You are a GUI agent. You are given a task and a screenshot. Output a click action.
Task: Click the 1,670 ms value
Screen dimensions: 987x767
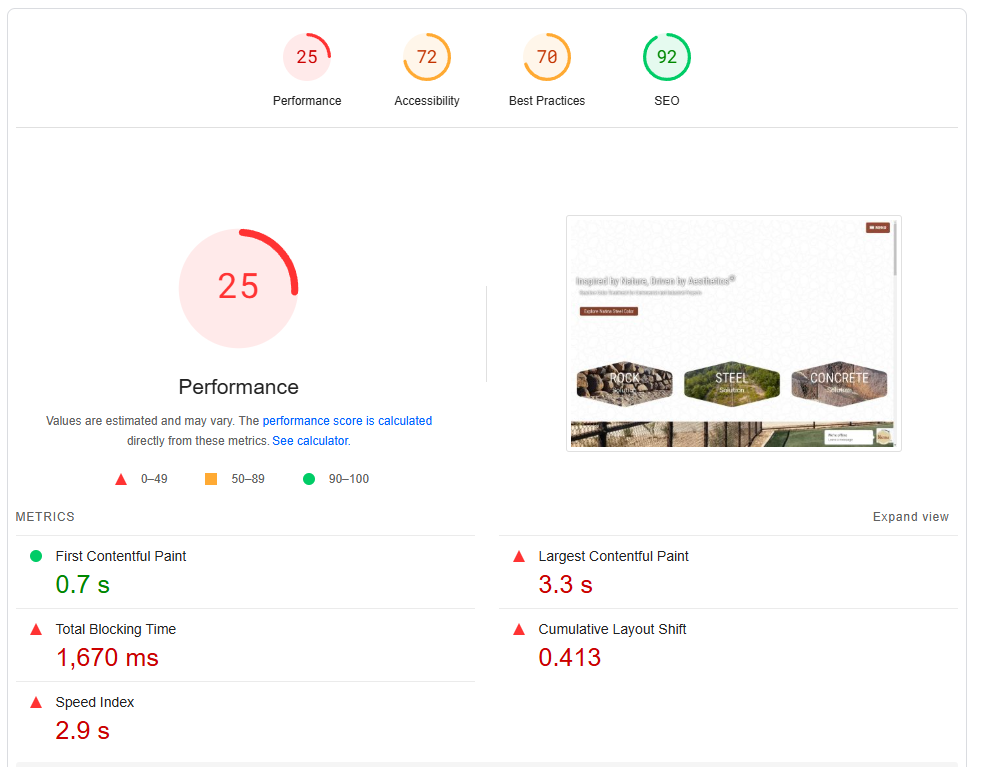click(107, 657)
